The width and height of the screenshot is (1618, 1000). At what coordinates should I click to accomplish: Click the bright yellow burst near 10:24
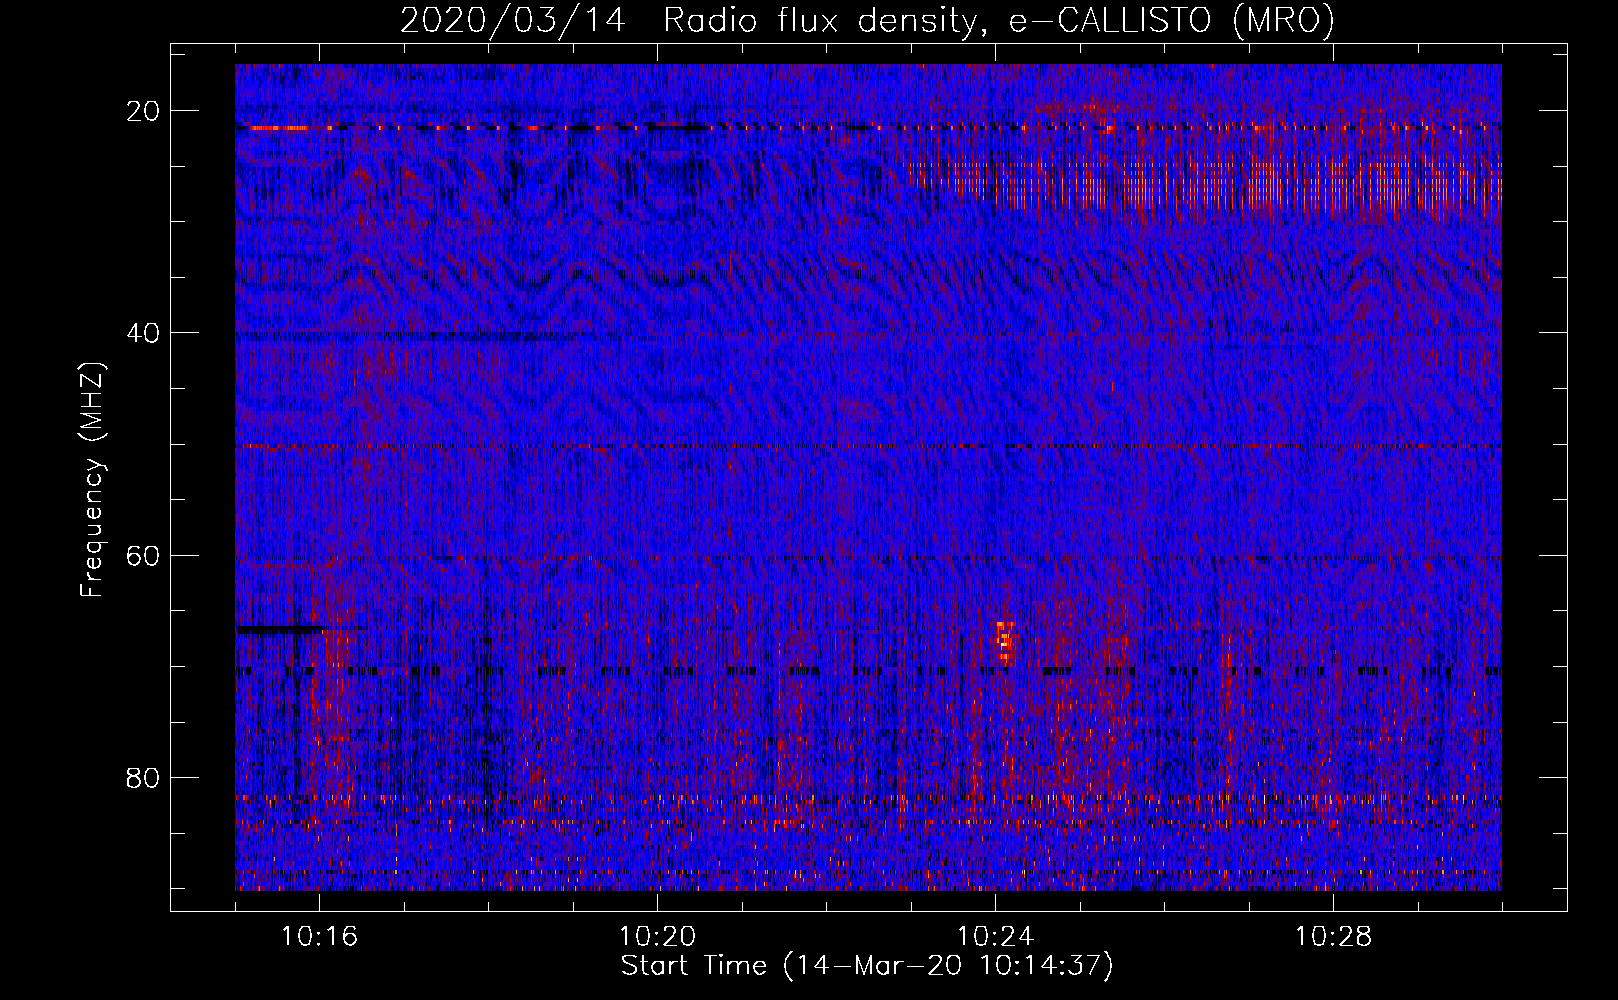[x=1005, y=643]
